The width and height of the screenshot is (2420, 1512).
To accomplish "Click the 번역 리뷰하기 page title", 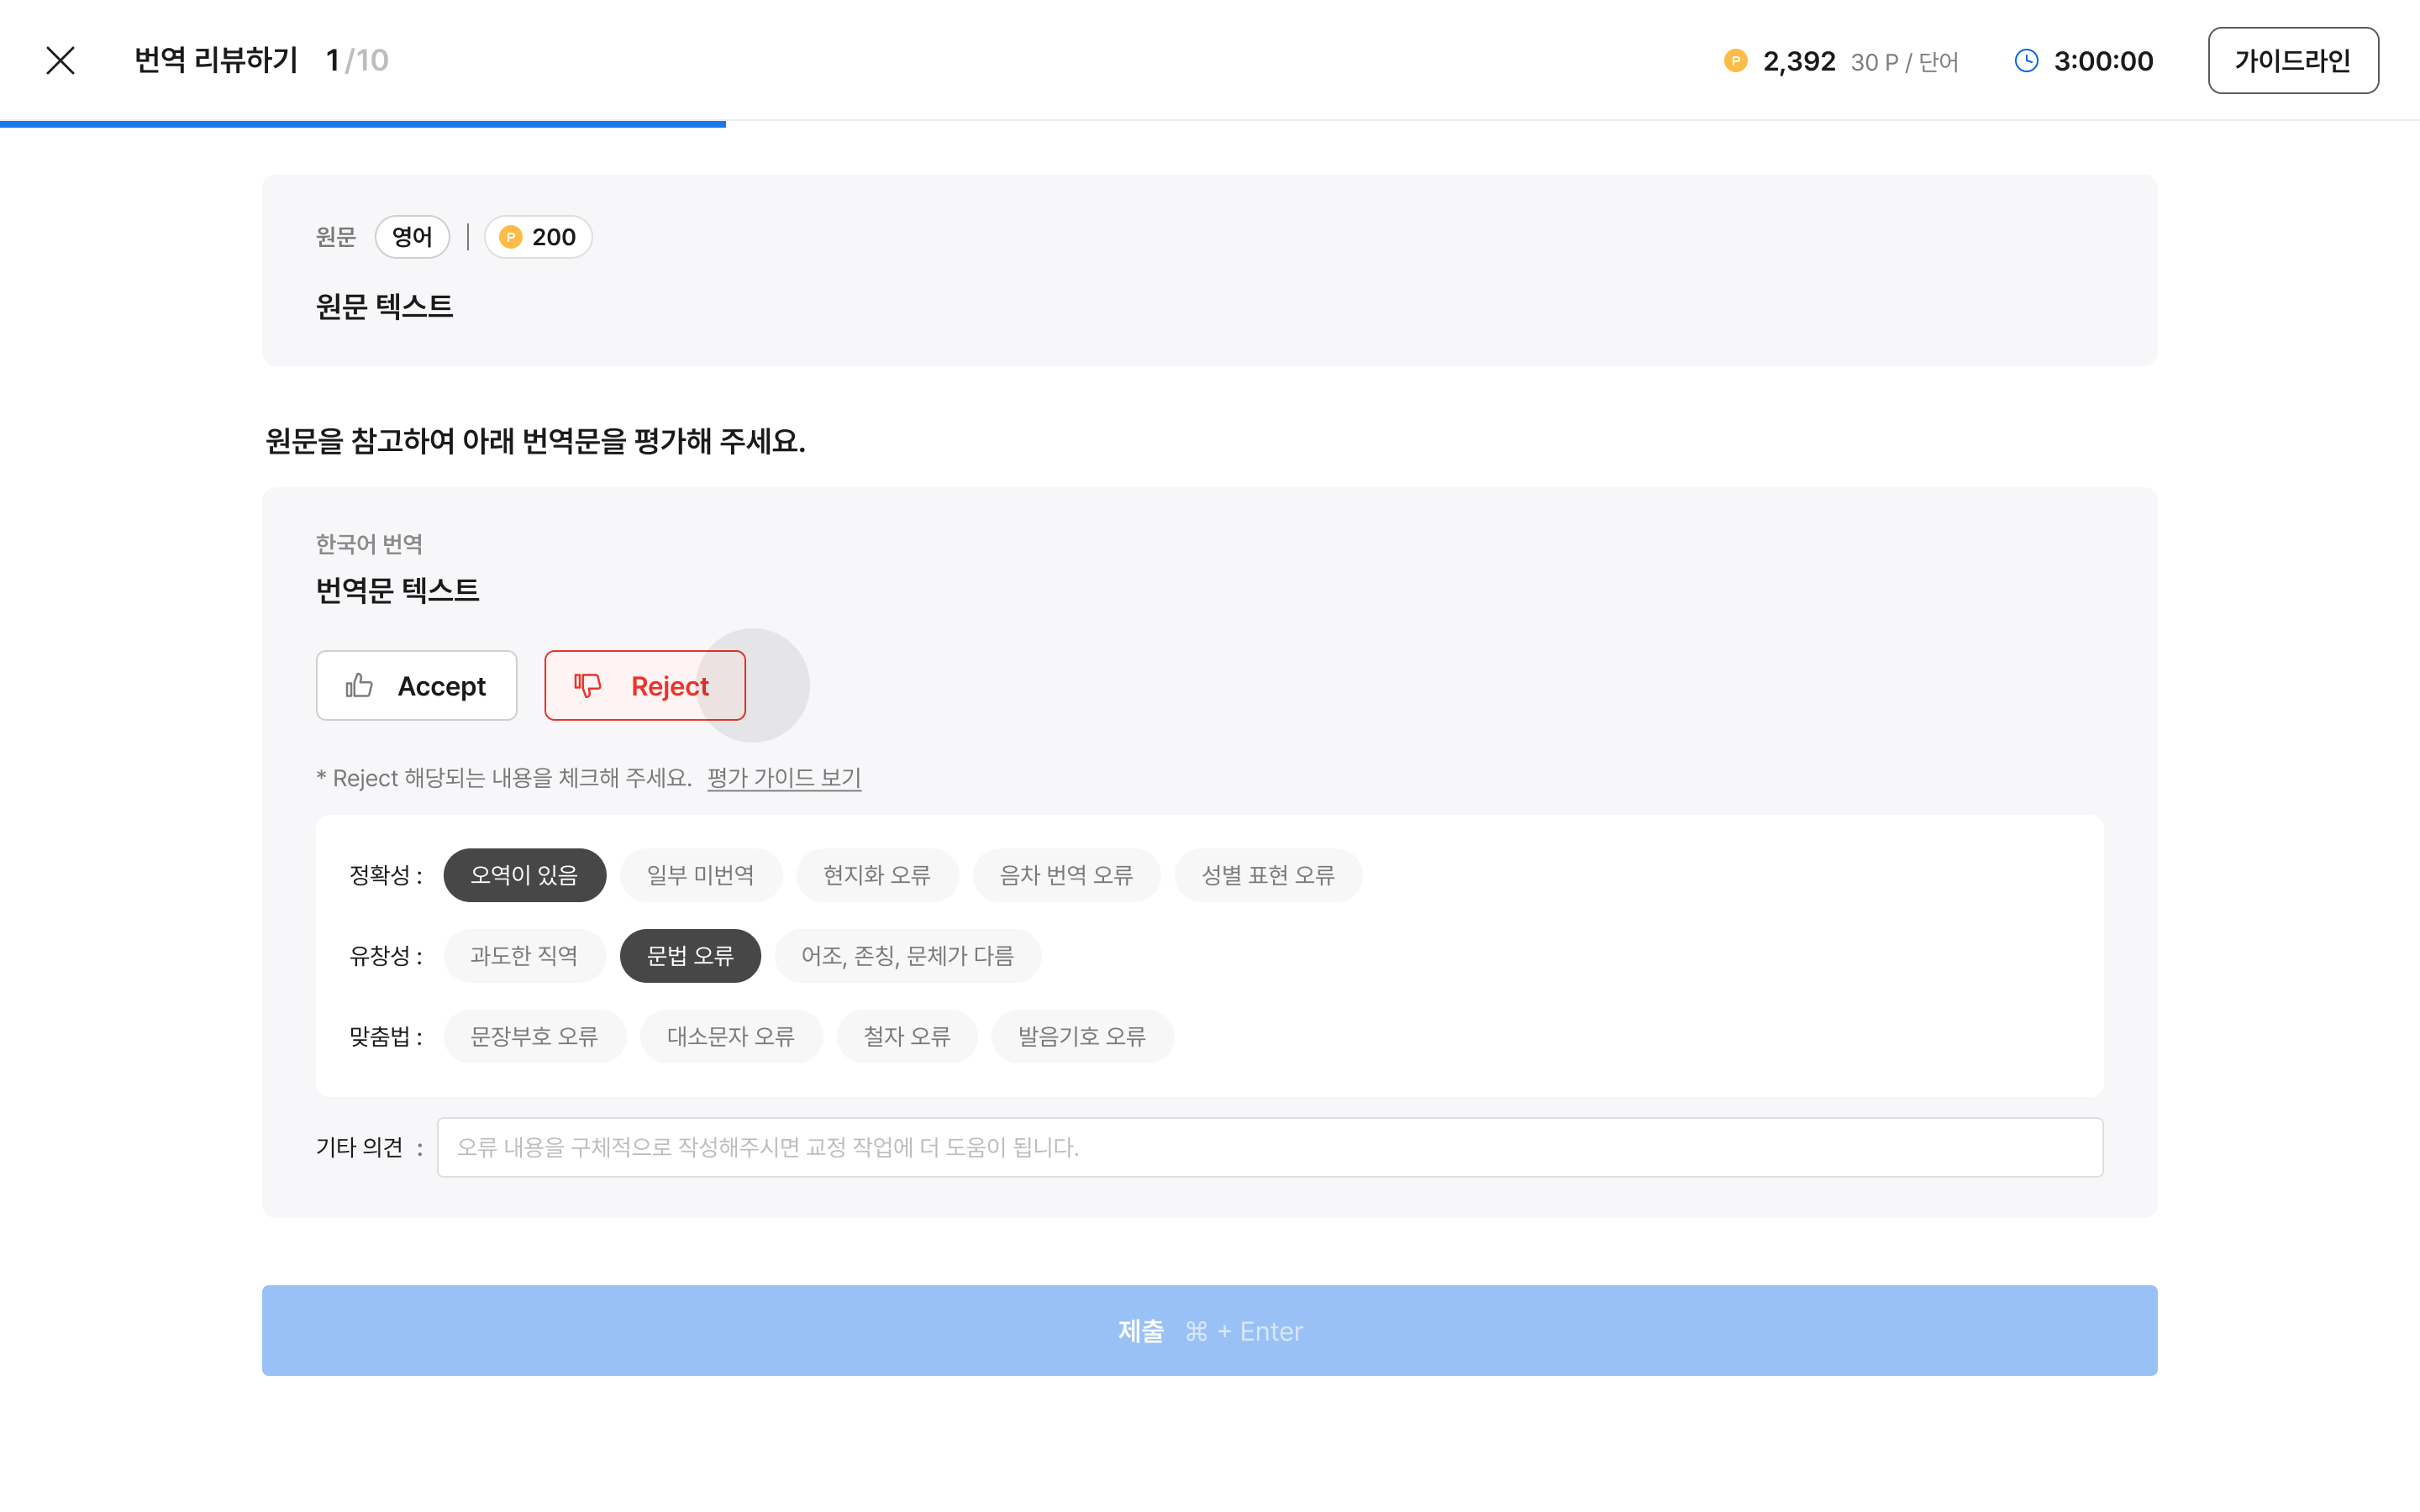I will 216,60.
